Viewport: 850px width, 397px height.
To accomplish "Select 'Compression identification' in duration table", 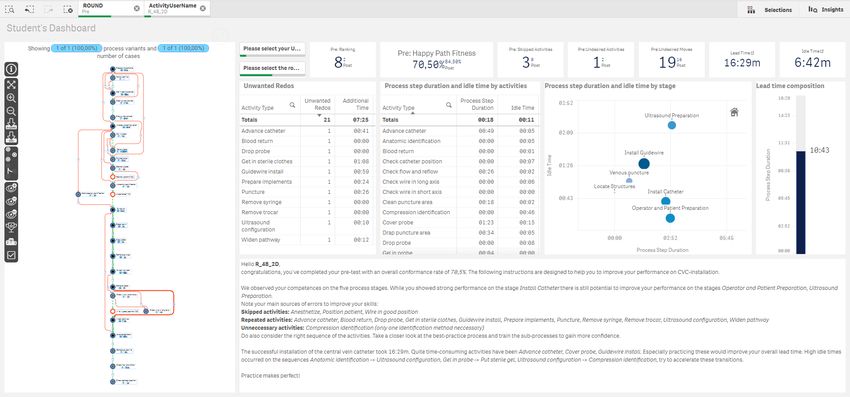I will pyautogui.click(x=416, y=212).
